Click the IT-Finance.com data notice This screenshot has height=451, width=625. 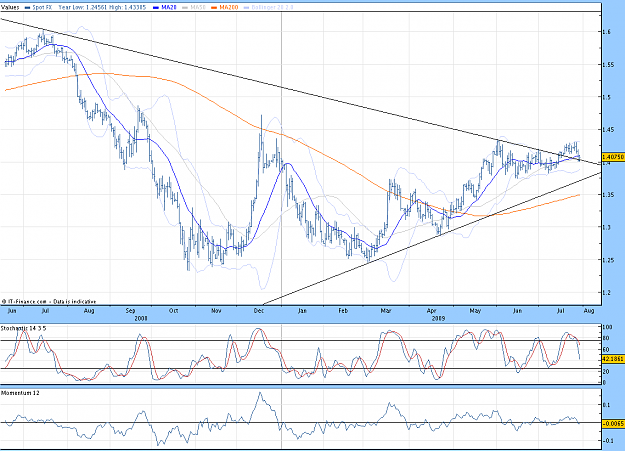point(49,302)
